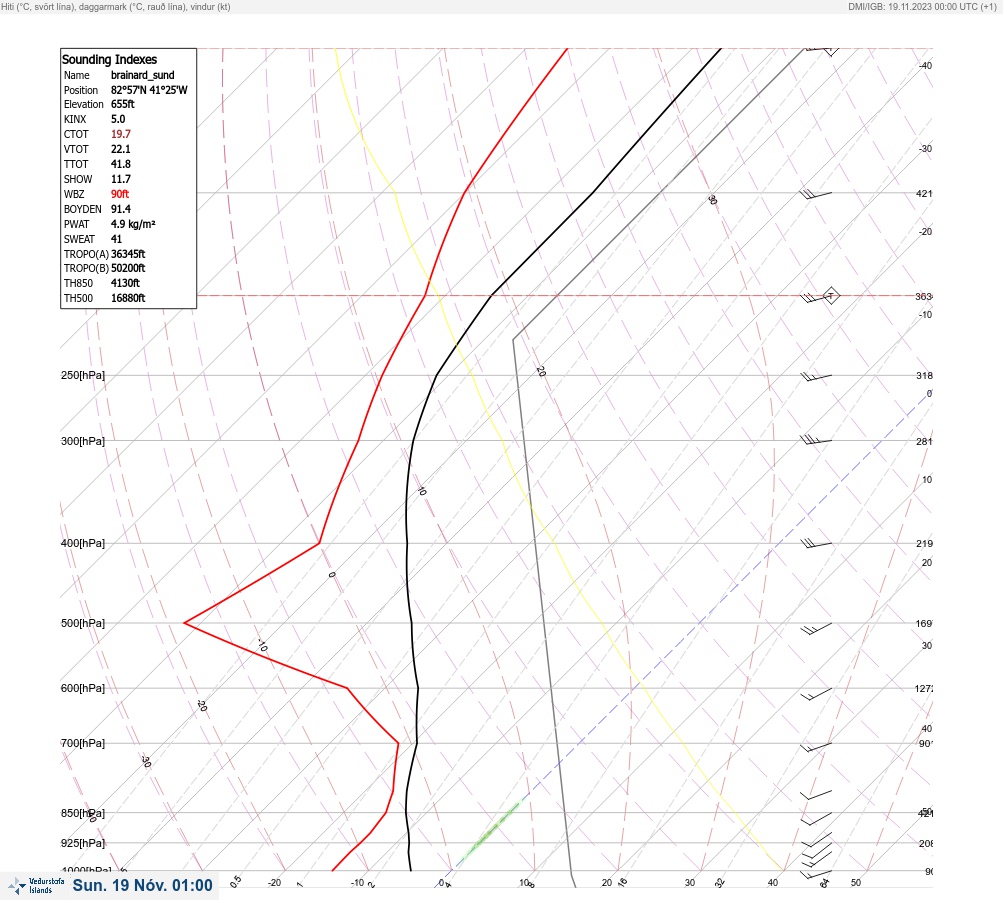Select the KINX value 5.0
The image size is (1003, 900).
tap(118, 119)
